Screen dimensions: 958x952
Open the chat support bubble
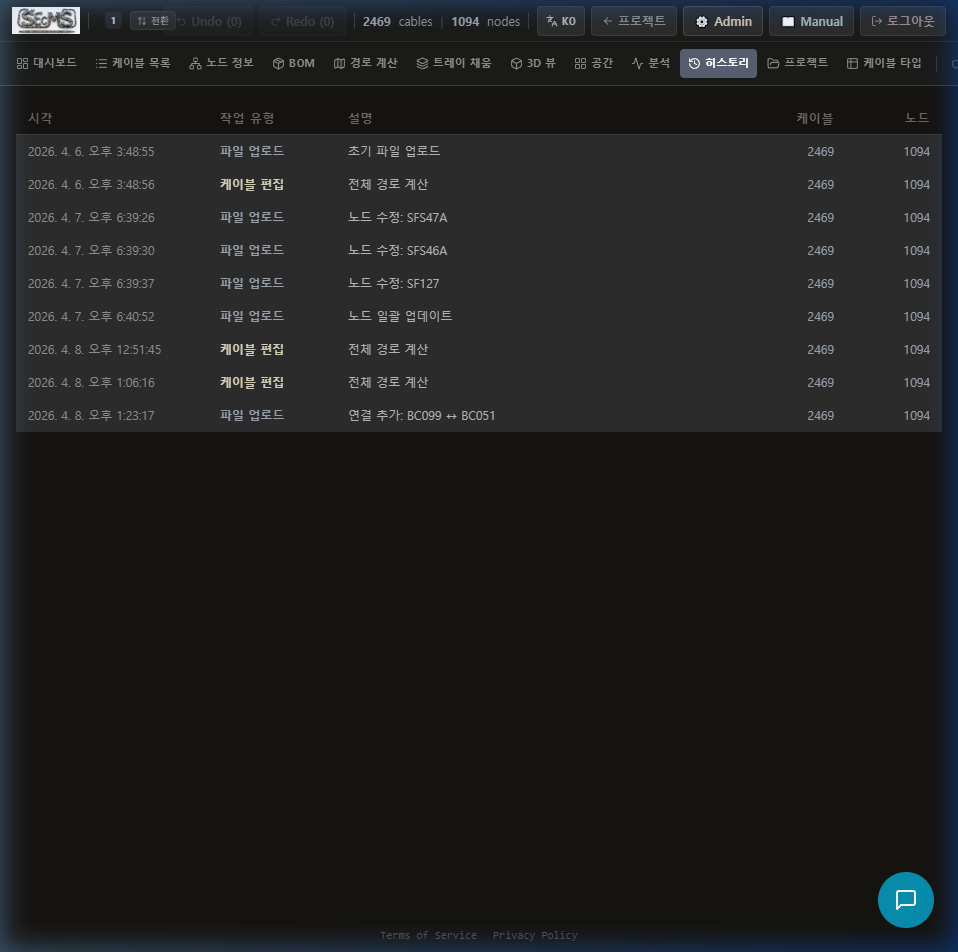[x=905, y=899]
